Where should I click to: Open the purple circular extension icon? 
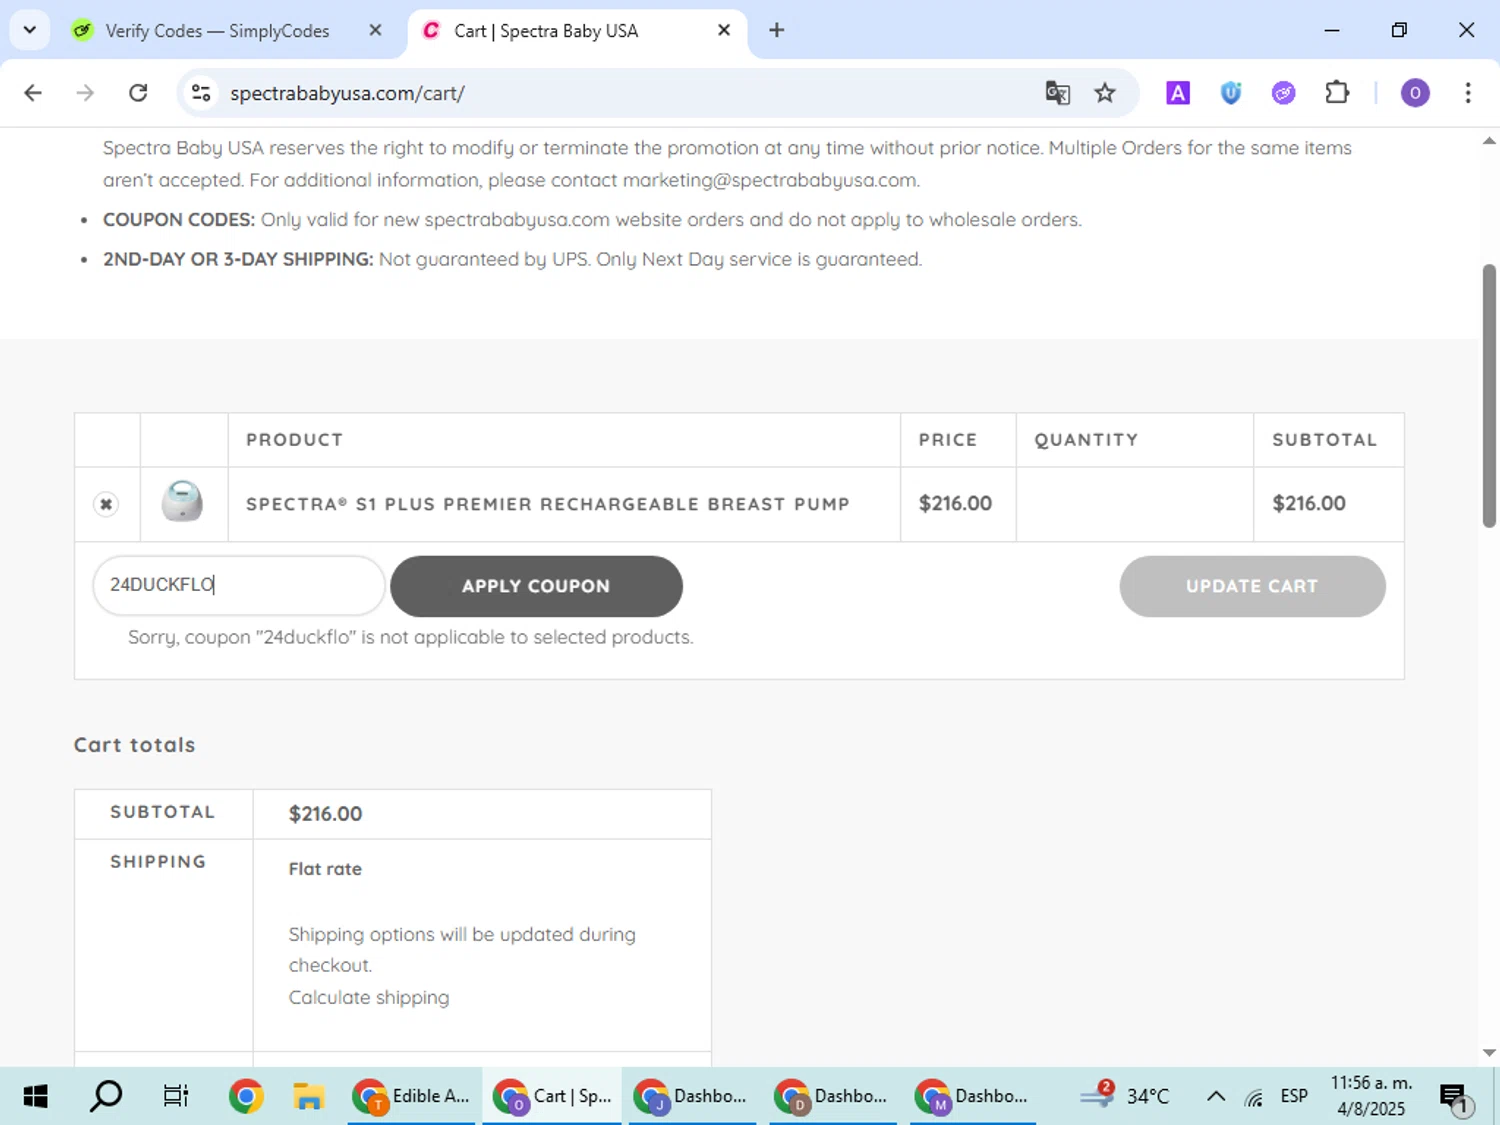click(1284, 93)
